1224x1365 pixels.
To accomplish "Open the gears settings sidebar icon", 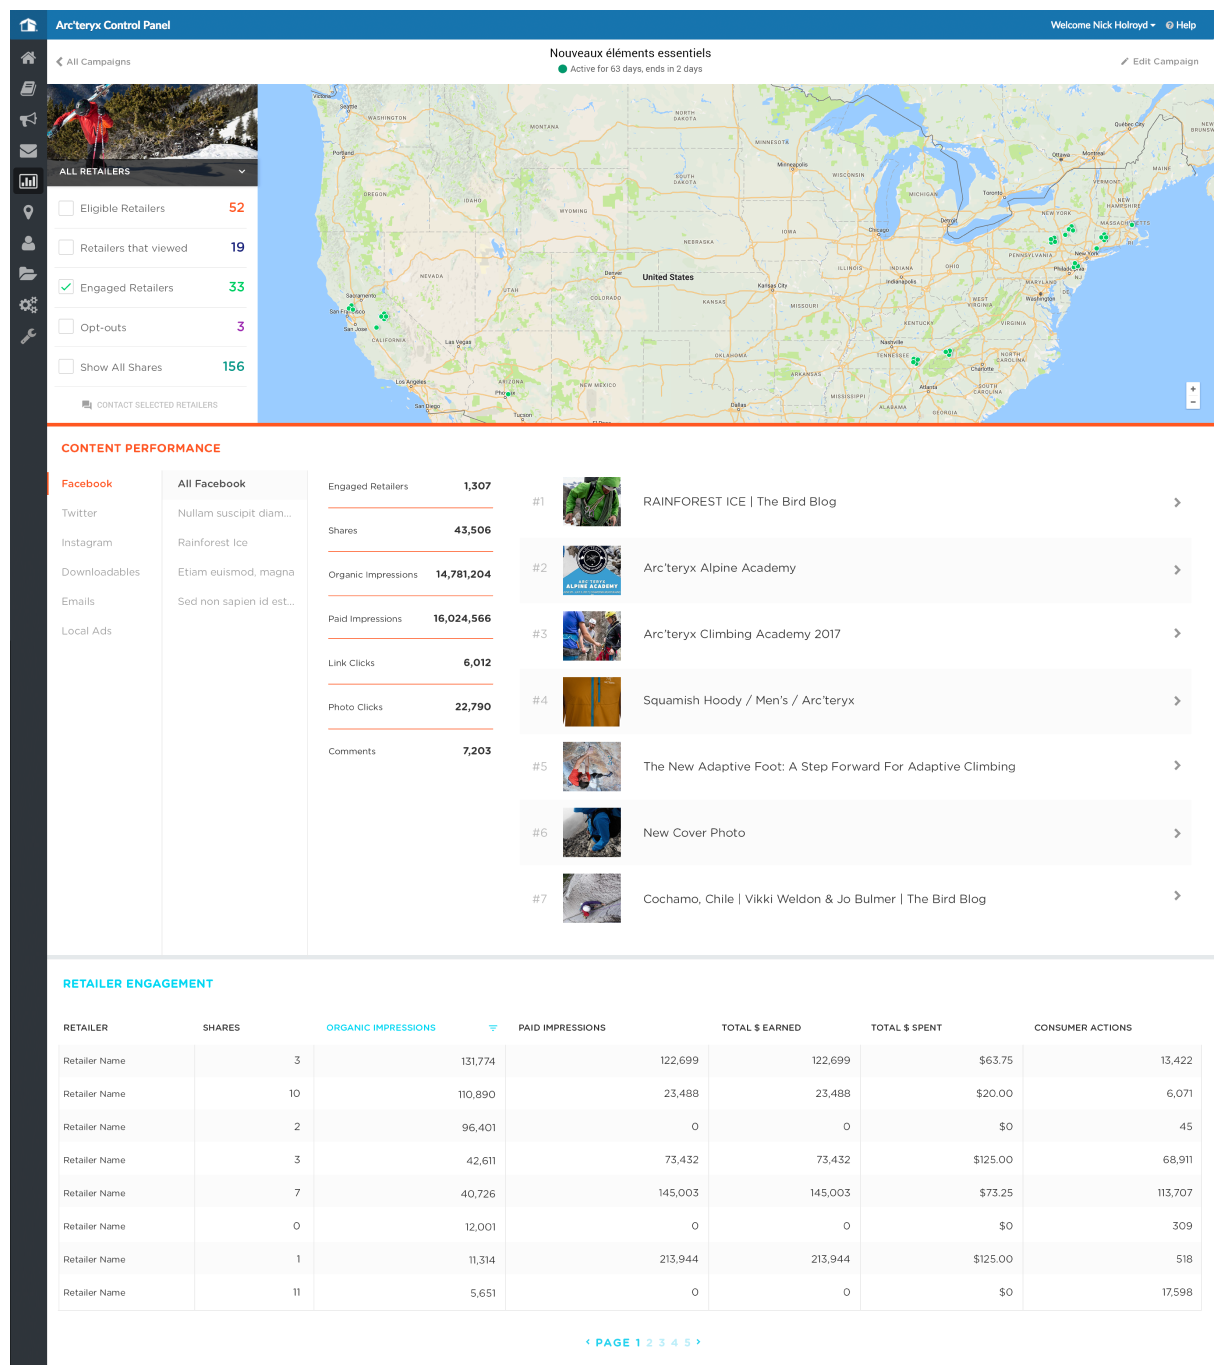I will point(28,305).
